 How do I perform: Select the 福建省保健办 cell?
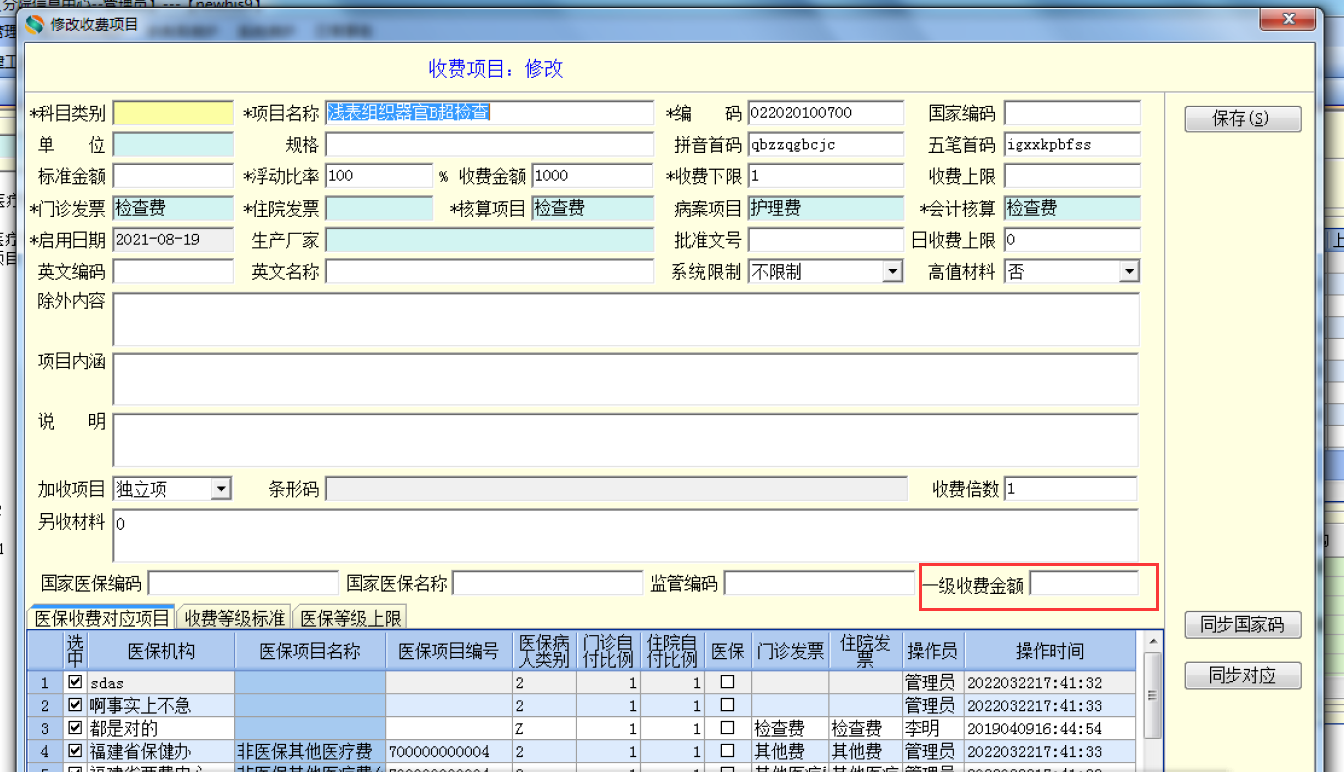162,750
